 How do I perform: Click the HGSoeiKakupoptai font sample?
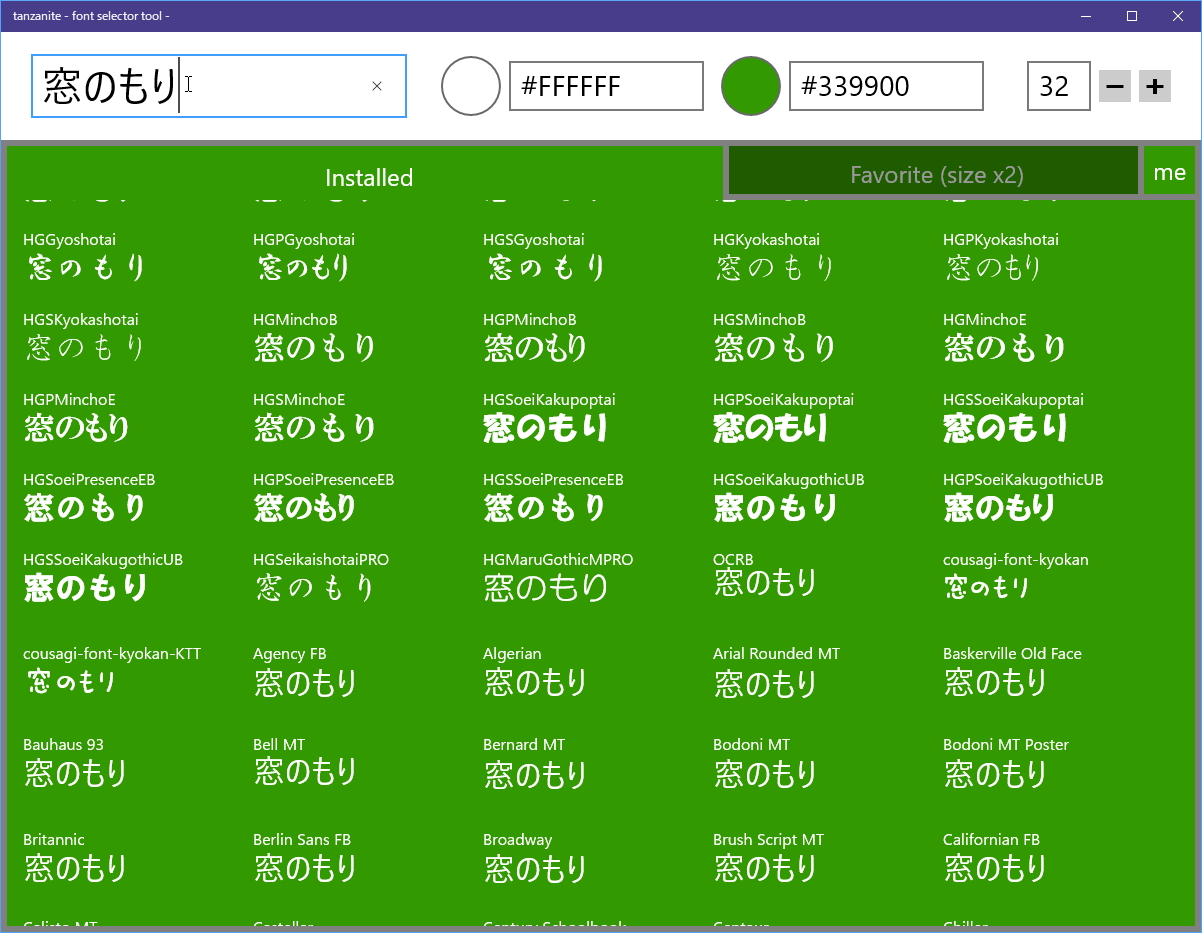549,416
